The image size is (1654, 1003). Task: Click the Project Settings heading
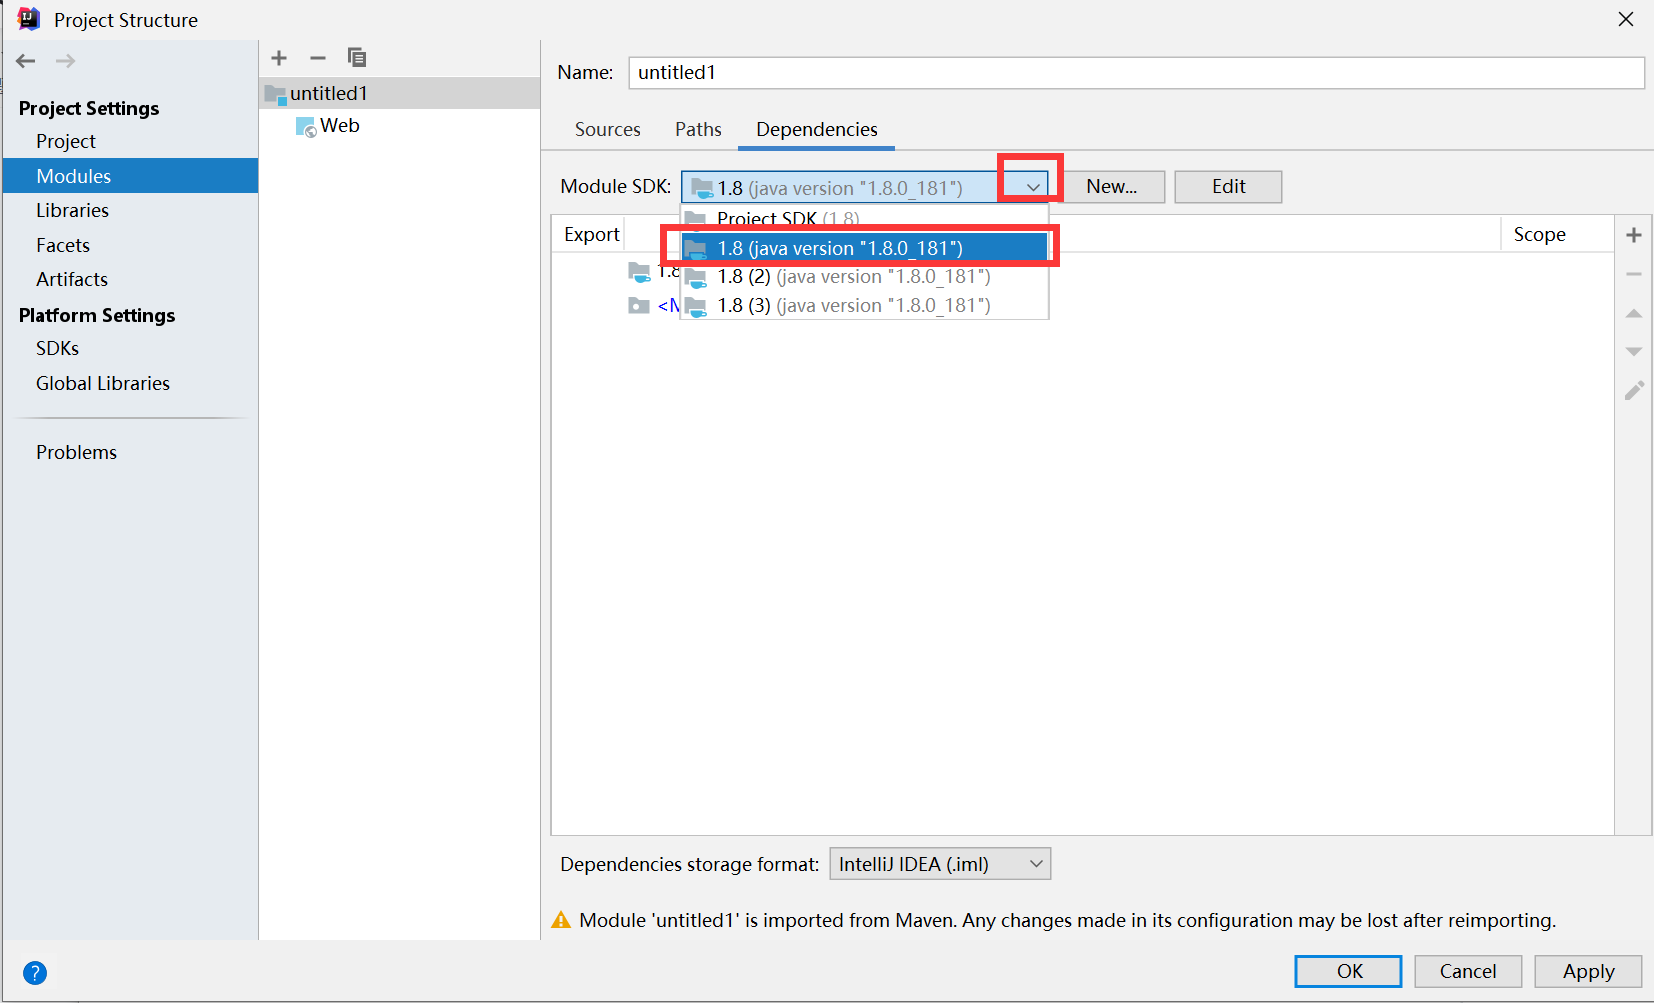coord(89,108)
